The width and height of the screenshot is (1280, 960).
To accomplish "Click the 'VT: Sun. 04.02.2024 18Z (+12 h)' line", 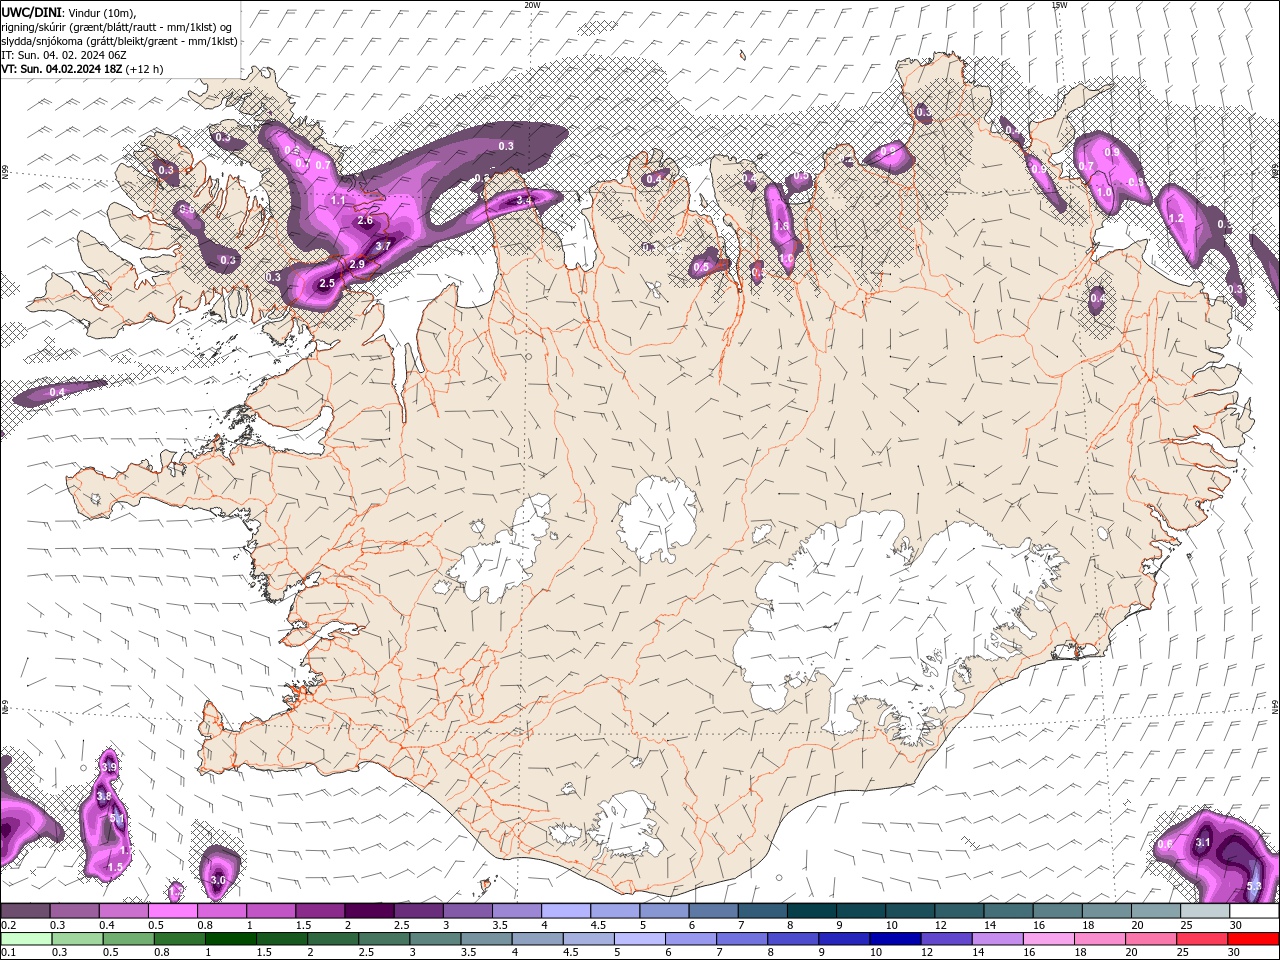I will (82, 69).
